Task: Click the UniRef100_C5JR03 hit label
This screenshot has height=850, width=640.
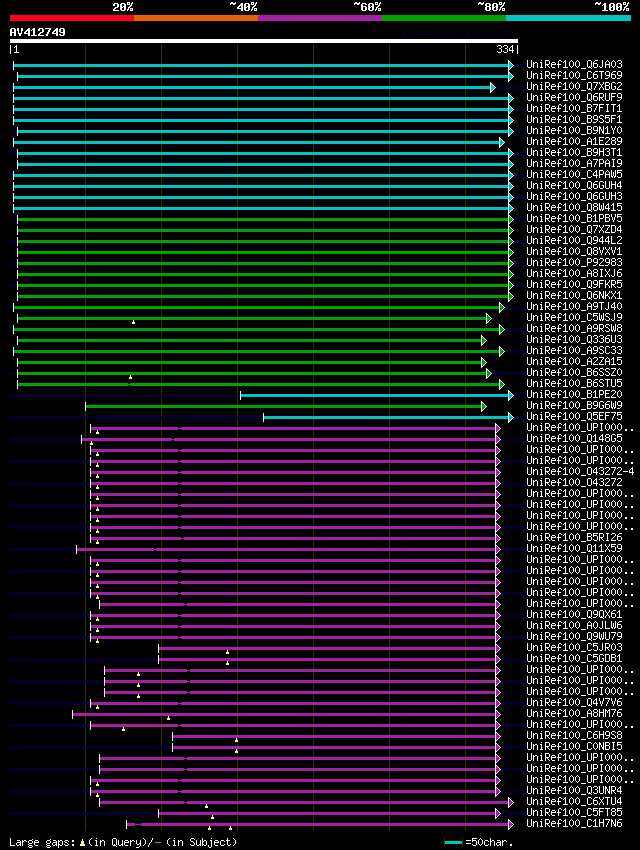Action: point(574,647)
